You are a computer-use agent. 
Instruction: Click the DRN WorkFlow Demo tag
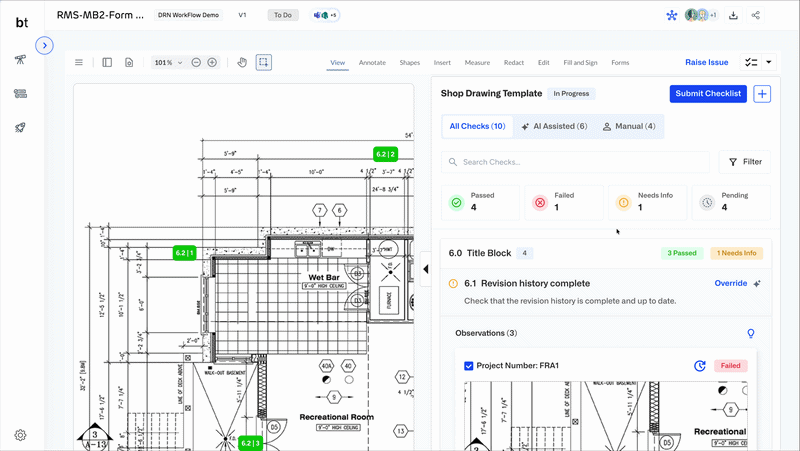(x=188, y=15)
